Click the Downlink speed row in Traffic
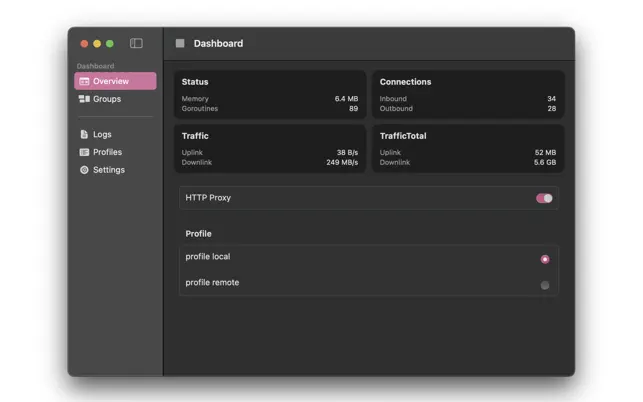This screenshot has height=402, width=643. (270, 162)
